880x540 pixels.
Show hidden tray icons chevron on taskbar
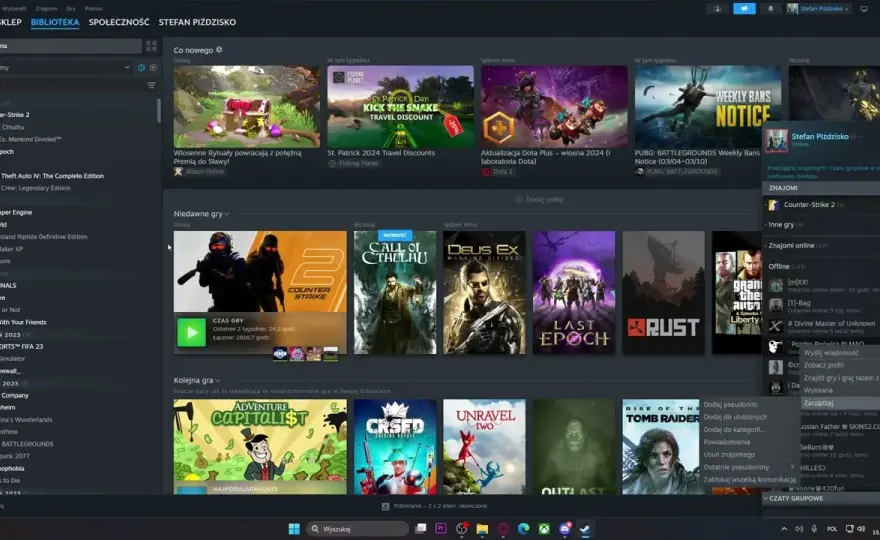pyautogui.click(x=783, y=529)
